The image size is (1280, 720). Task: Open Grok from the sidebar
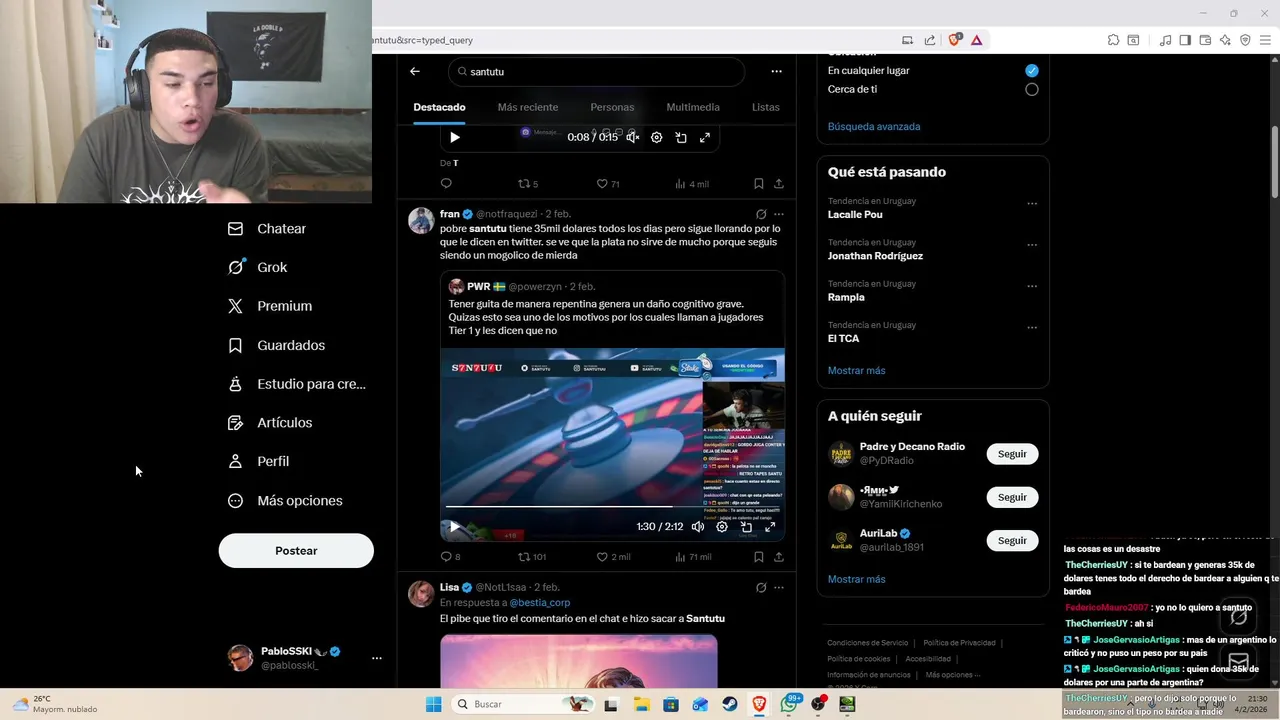point(258,267)
